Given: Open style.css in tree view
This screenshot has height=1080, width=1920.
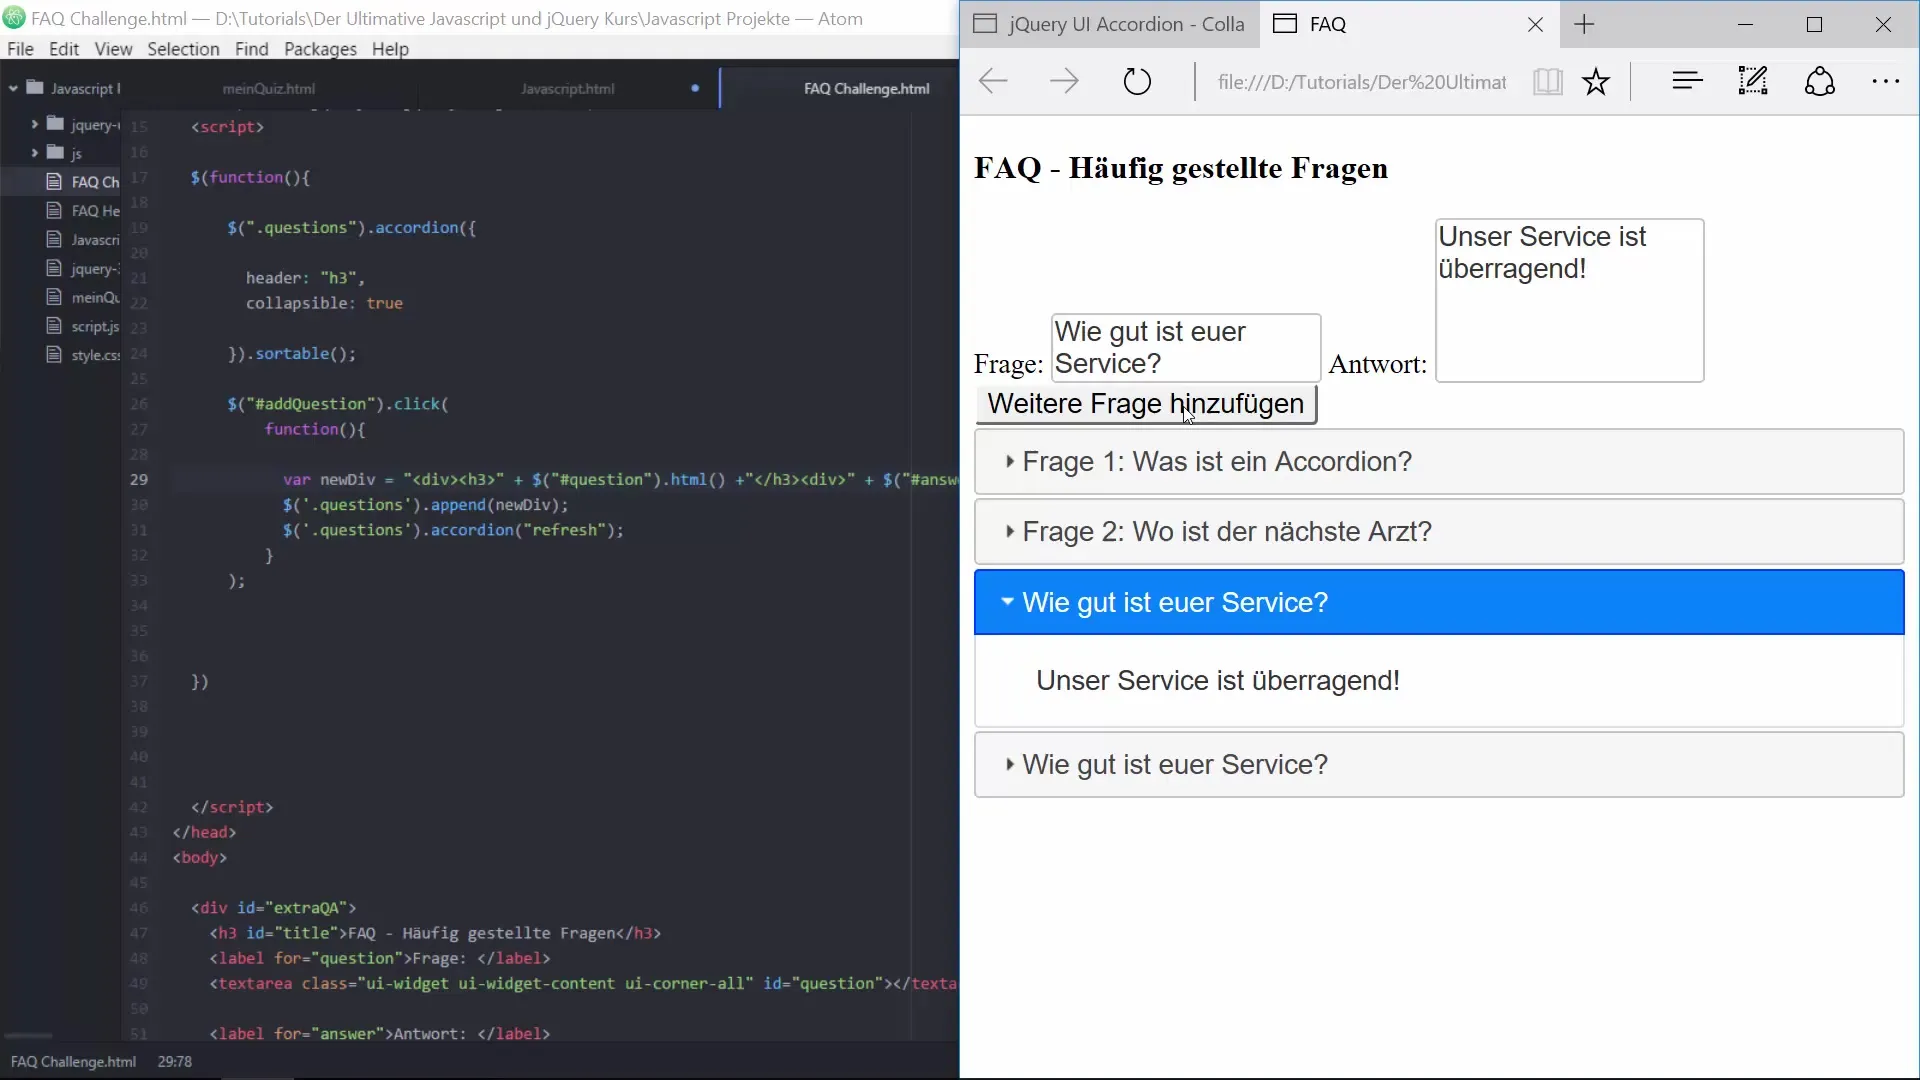Looking at the screenshot, I should pyautogui.click(x=95, y=355).
